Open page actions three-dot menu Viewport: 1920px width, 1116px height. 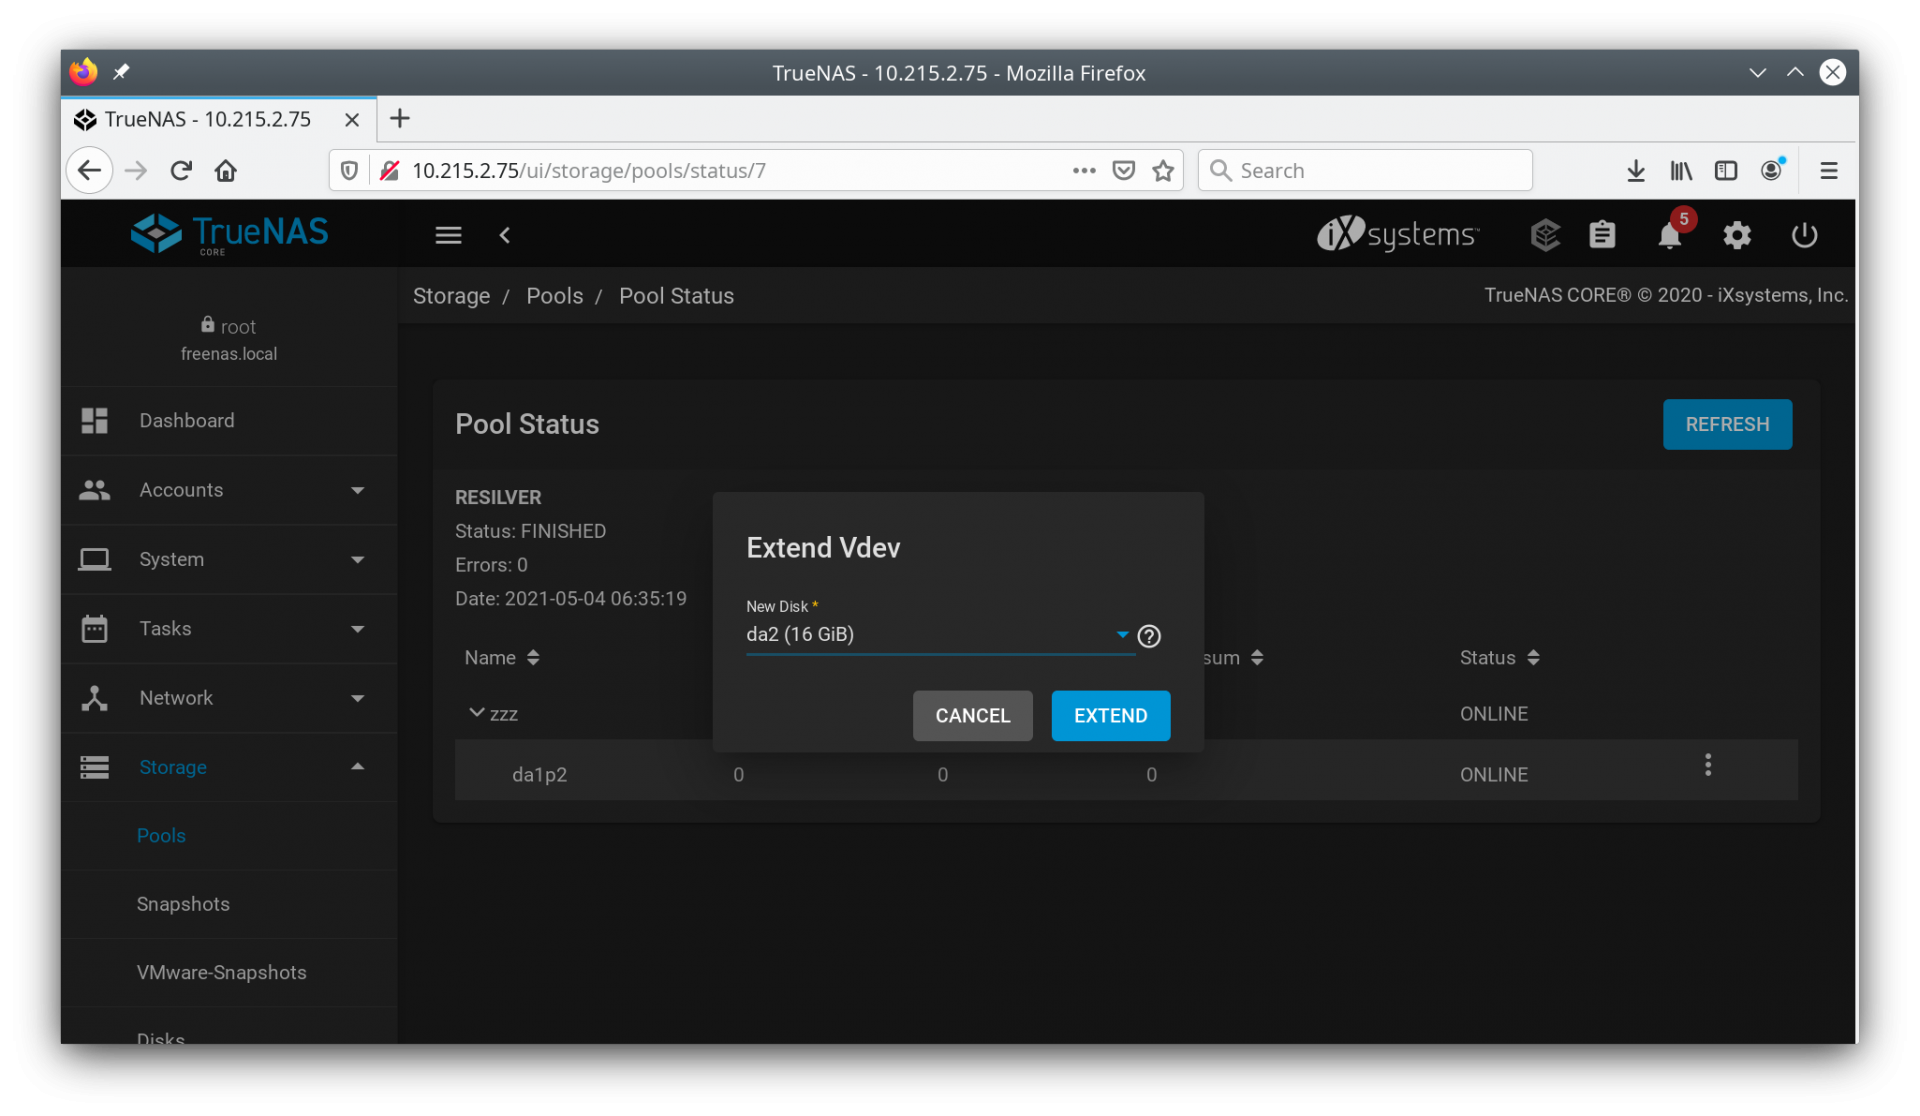[1084, 171]
